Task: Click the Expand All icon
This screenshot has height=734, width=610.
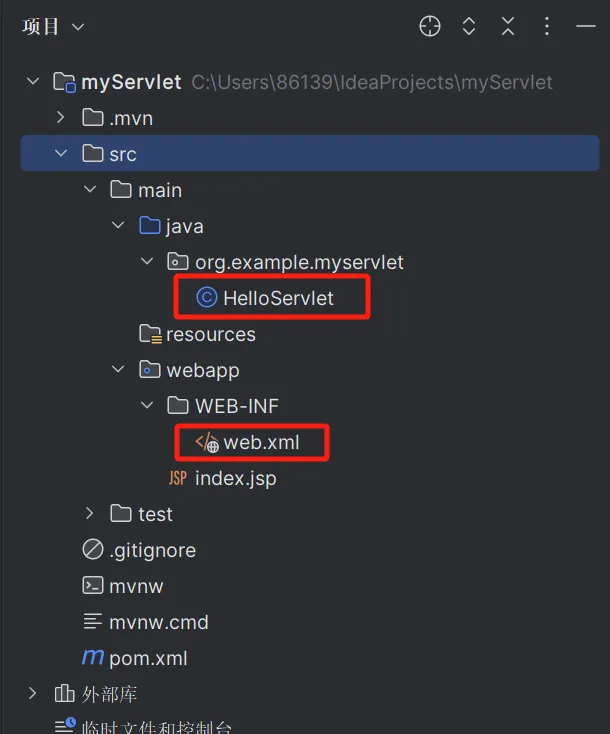Action: pyautogui.click(x=469, y=26)
